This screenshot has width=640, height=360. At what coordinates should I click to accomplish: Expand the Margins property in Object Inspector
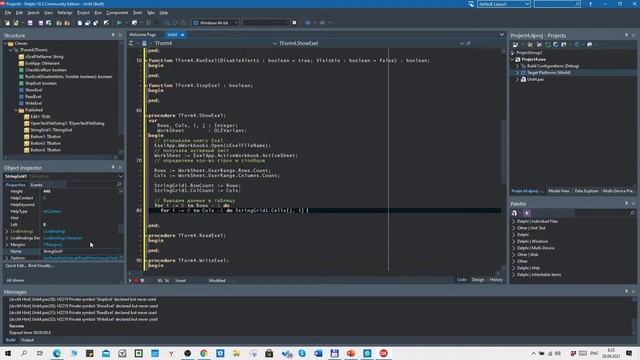7,245
